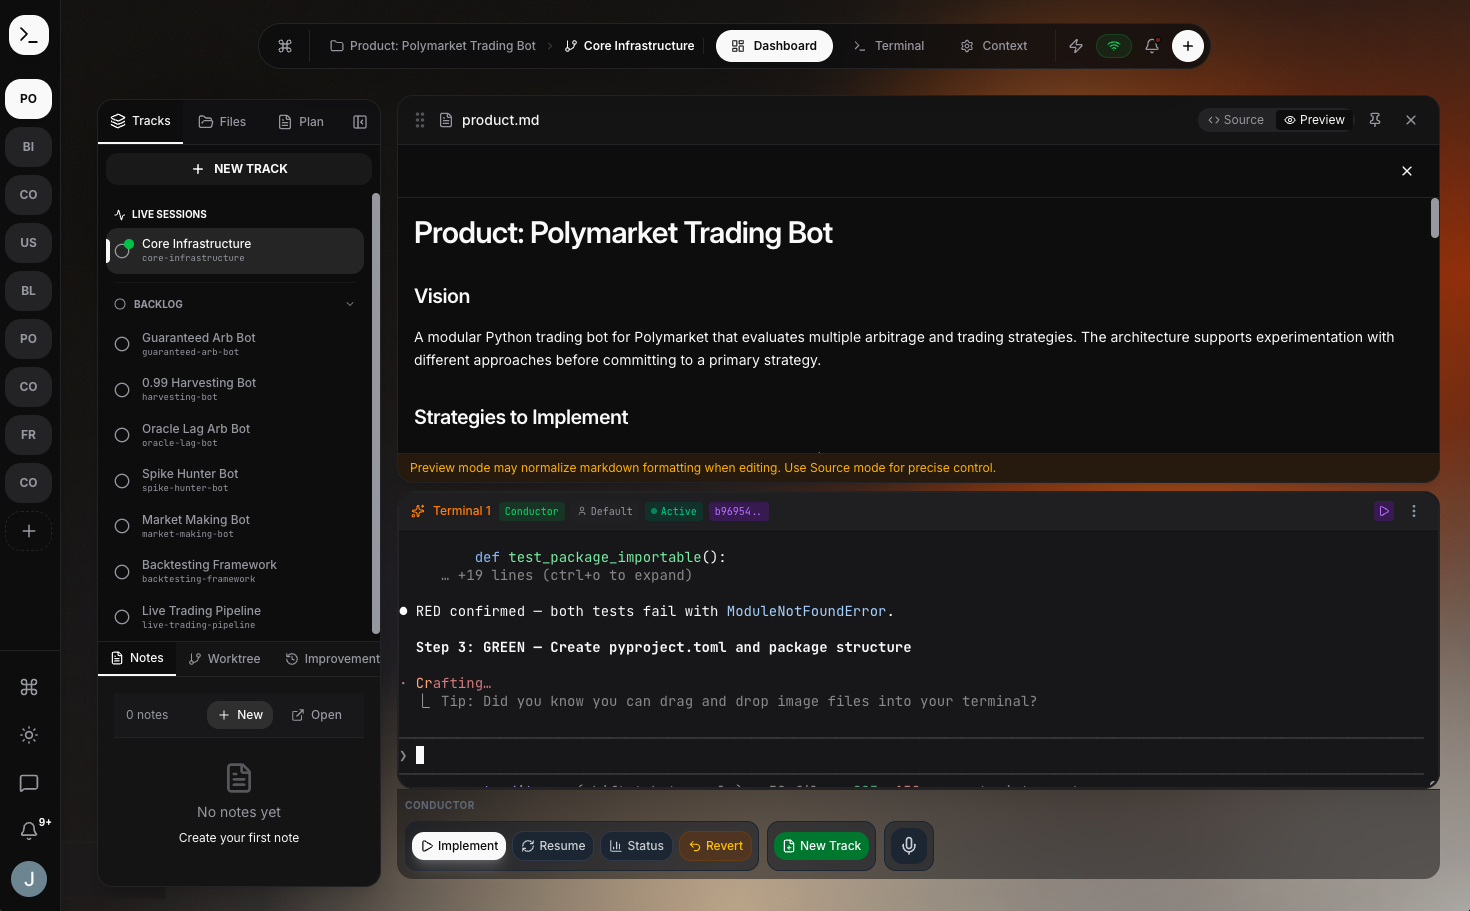Collapse the left sidebar panel icon
The image size is (1470, 911).
point(360,122)
